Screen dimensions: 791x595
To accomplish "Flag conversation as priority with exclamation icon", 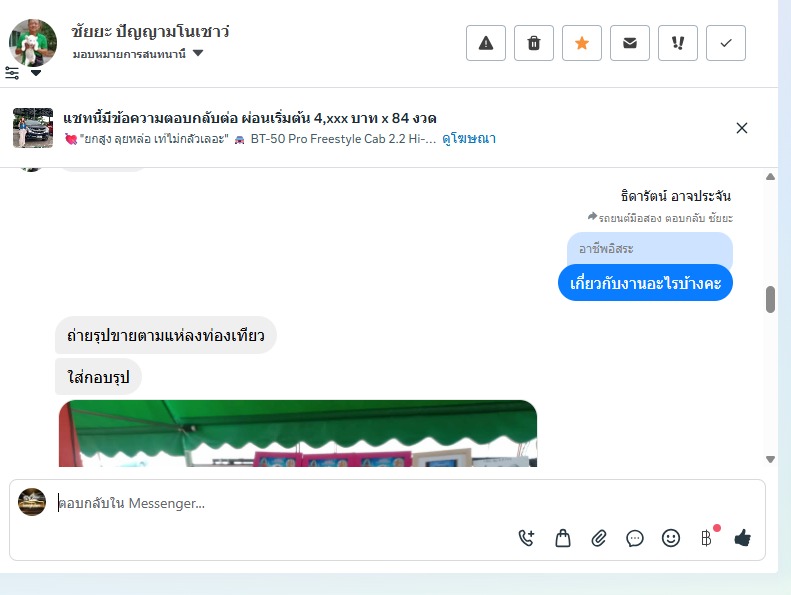I will click(x=677, y=43).
